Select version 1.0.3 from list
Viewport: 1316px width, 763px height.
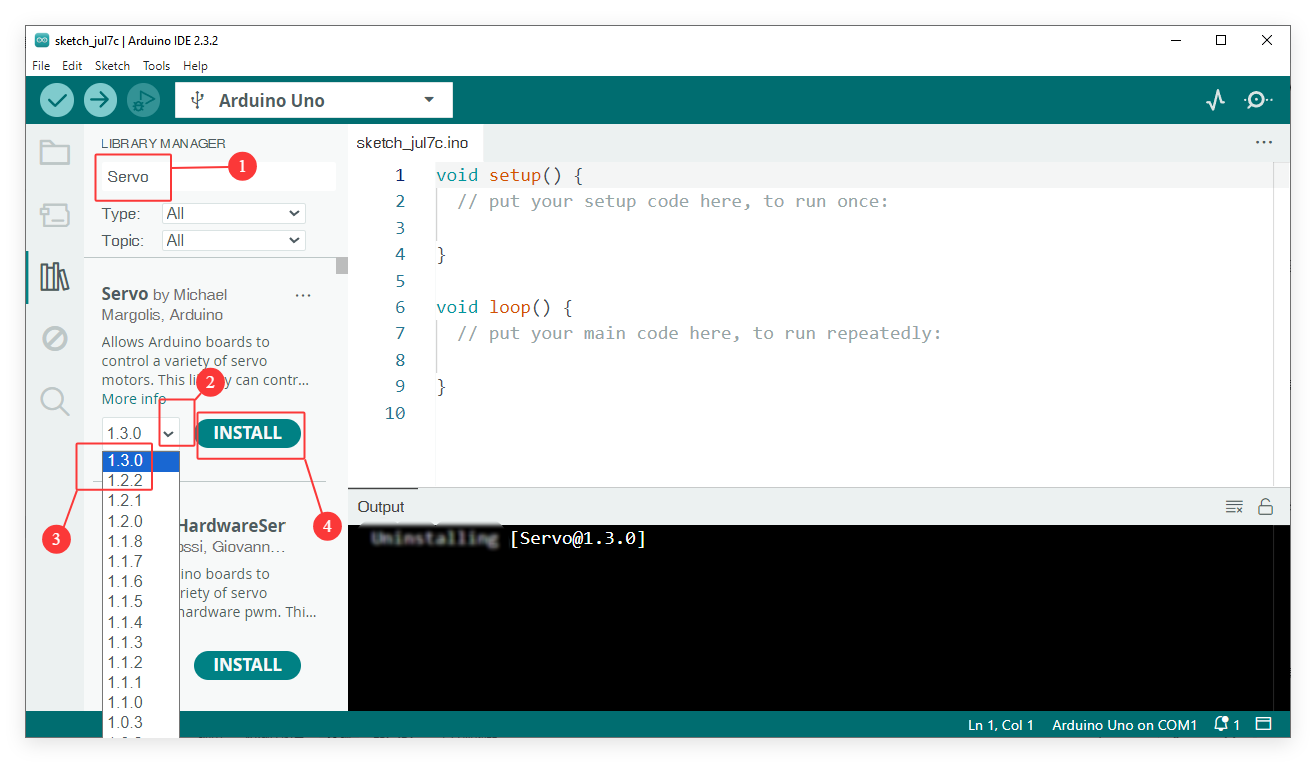coord(141,722)
